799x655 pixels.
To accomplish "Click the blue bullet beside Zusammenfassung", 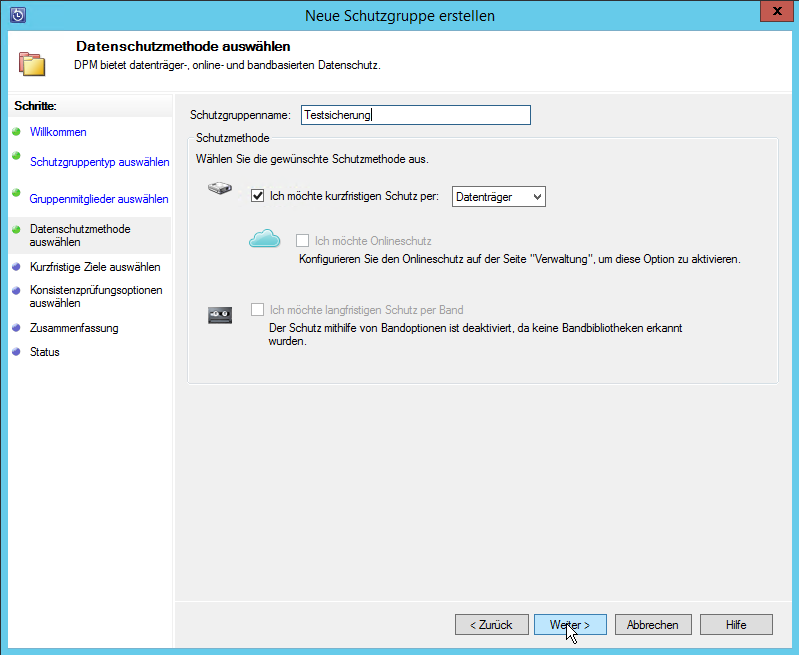I will pyautogui.click(x=16, y=327).
